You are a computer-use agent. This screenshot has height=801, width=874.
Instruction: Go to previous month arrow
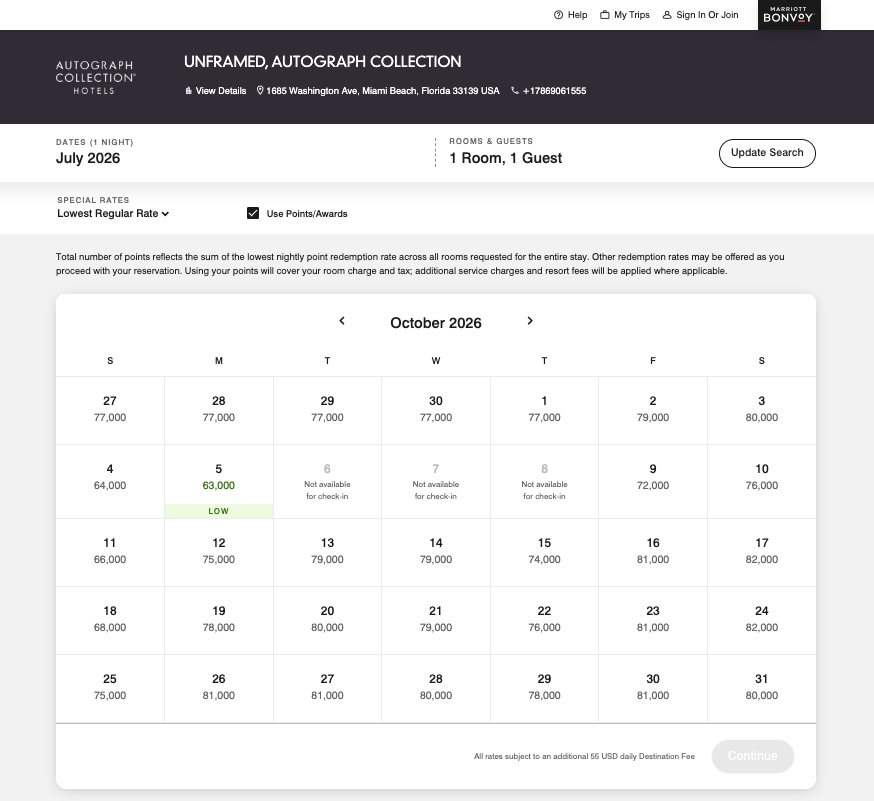[342, 321]
